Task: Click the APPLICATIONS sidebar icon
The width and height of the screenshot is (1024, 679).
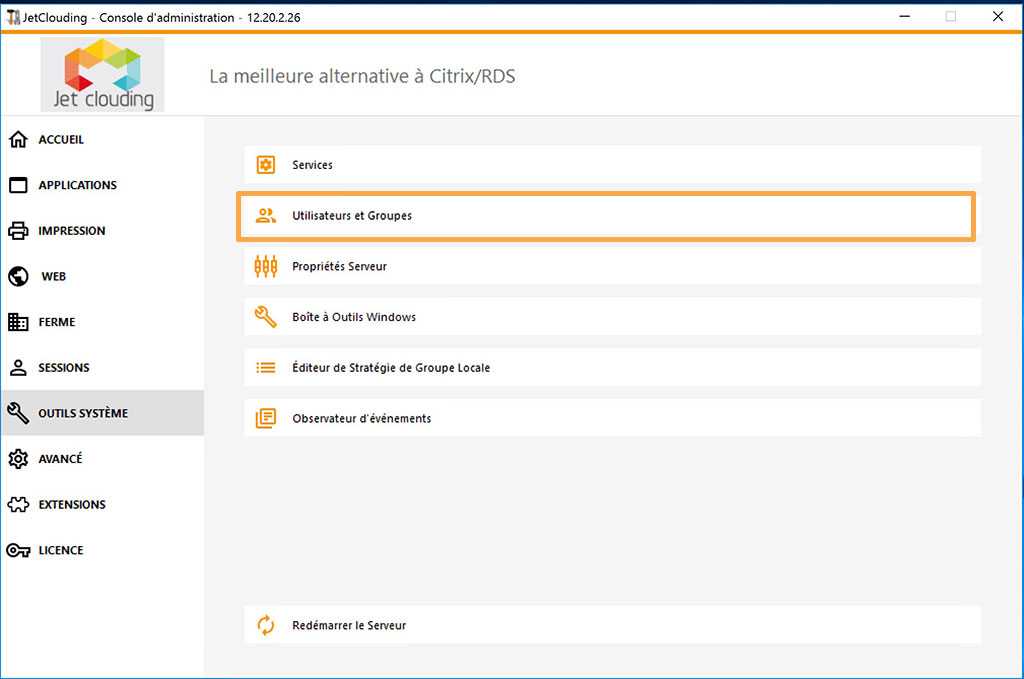Action: pyautogui.click(x=18, y=185)
